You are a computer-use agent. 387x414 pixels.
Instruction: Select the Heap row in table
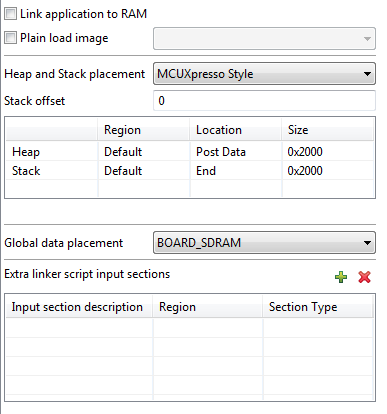pos(190,152)
